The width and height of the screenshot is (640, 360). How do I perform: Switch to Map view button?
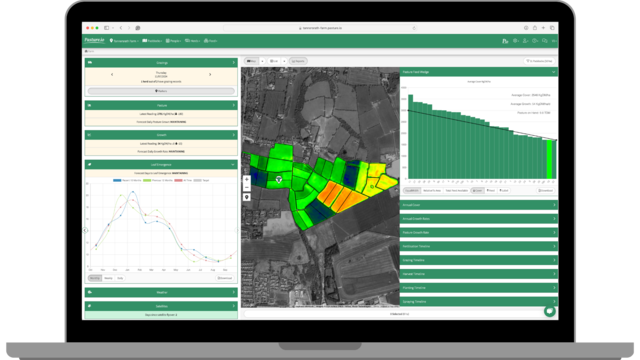pyautogui.click(x=251, y=61)
